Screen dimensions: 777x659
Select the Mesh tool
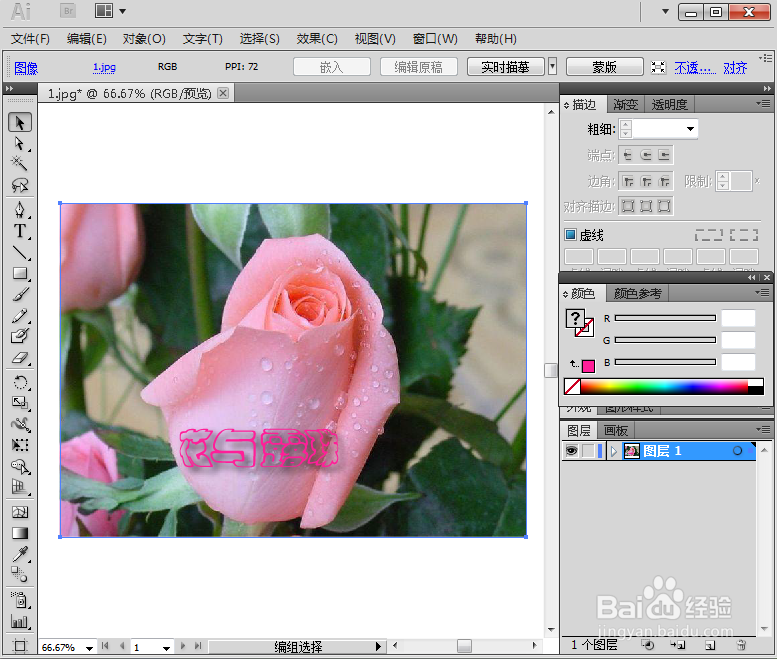[x=20, y=512]
